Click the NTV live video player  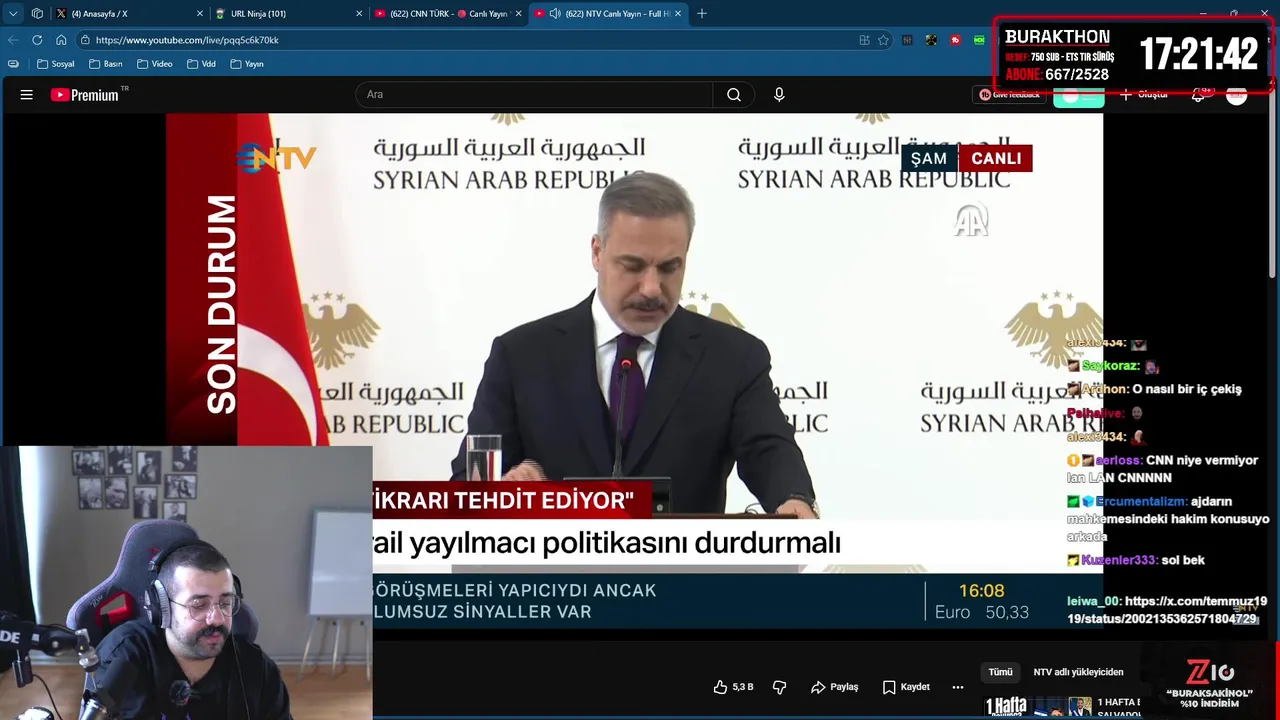point(634,370)
